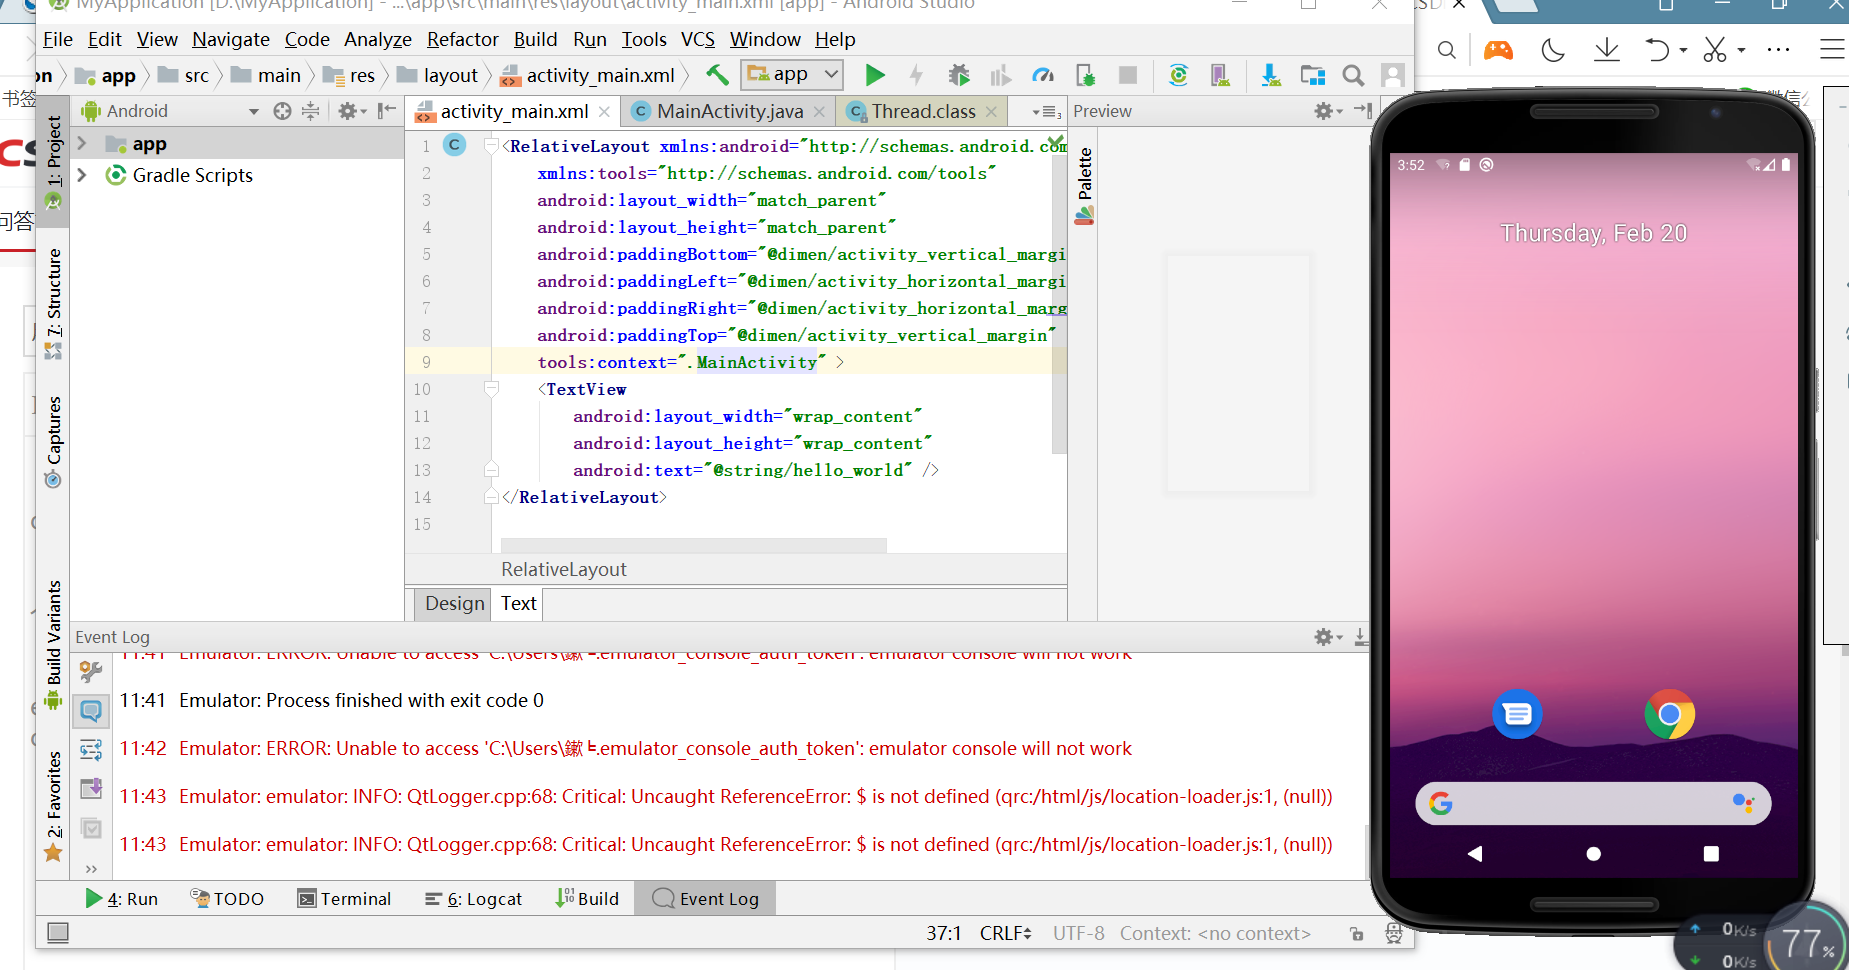Click the Messages app icon on emulator
The width and height of the screenshot is (1849, 970).
[x=1517, y=714]
